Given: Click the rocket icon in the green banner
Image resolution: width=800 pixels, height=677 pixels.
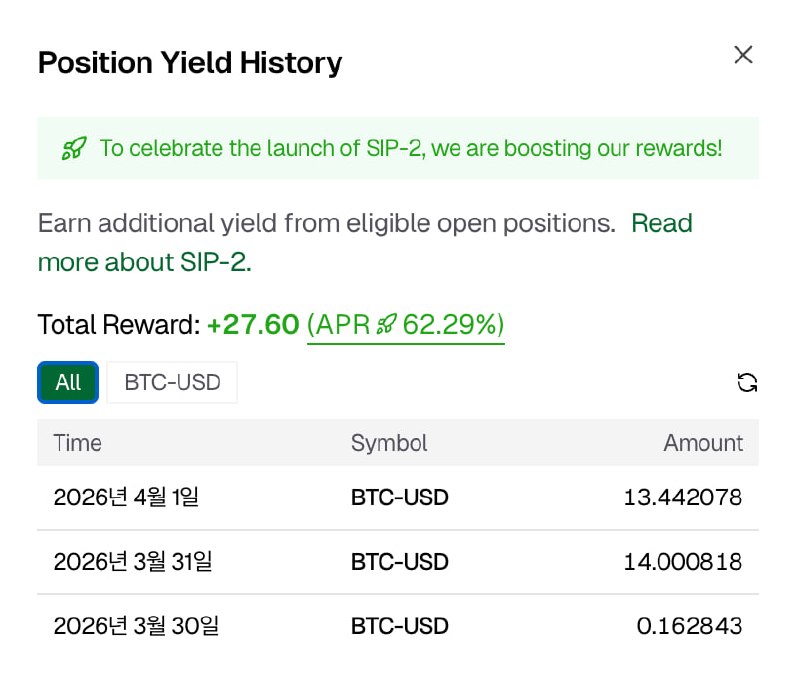Looking at the screenshot, I should (x=73, y=149).
